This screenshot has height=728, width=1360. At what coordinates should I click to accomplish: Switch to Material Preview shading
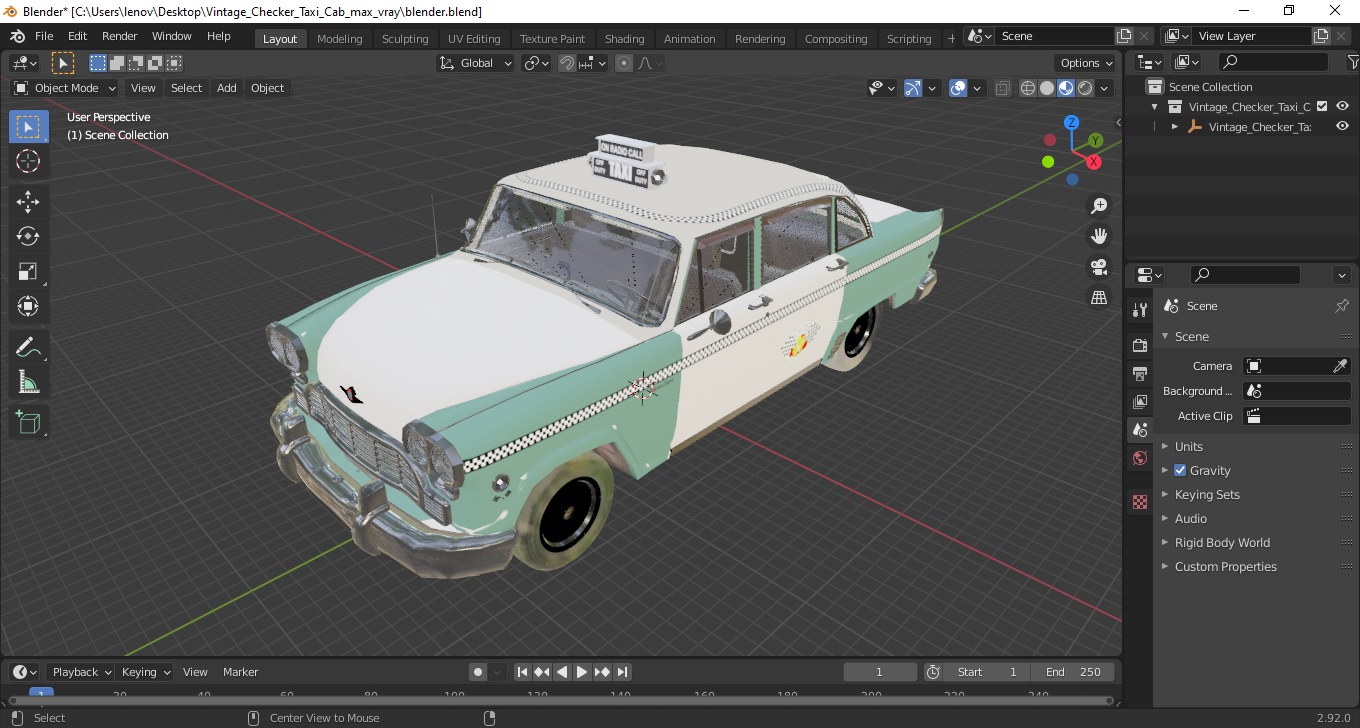click(x=1066, y=88)
